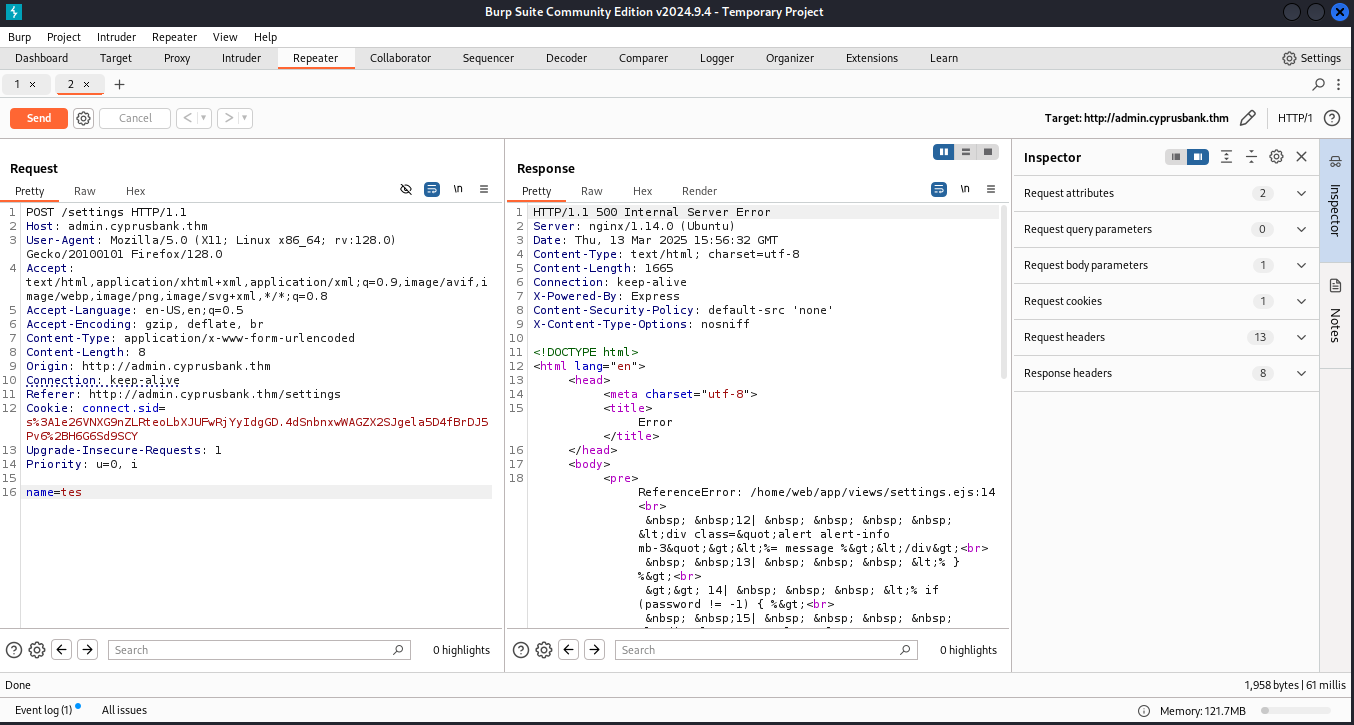Viewport: 1354px width, 725px height.
Task: Collapse all Inspector sections
Action: pos(1251,157)
